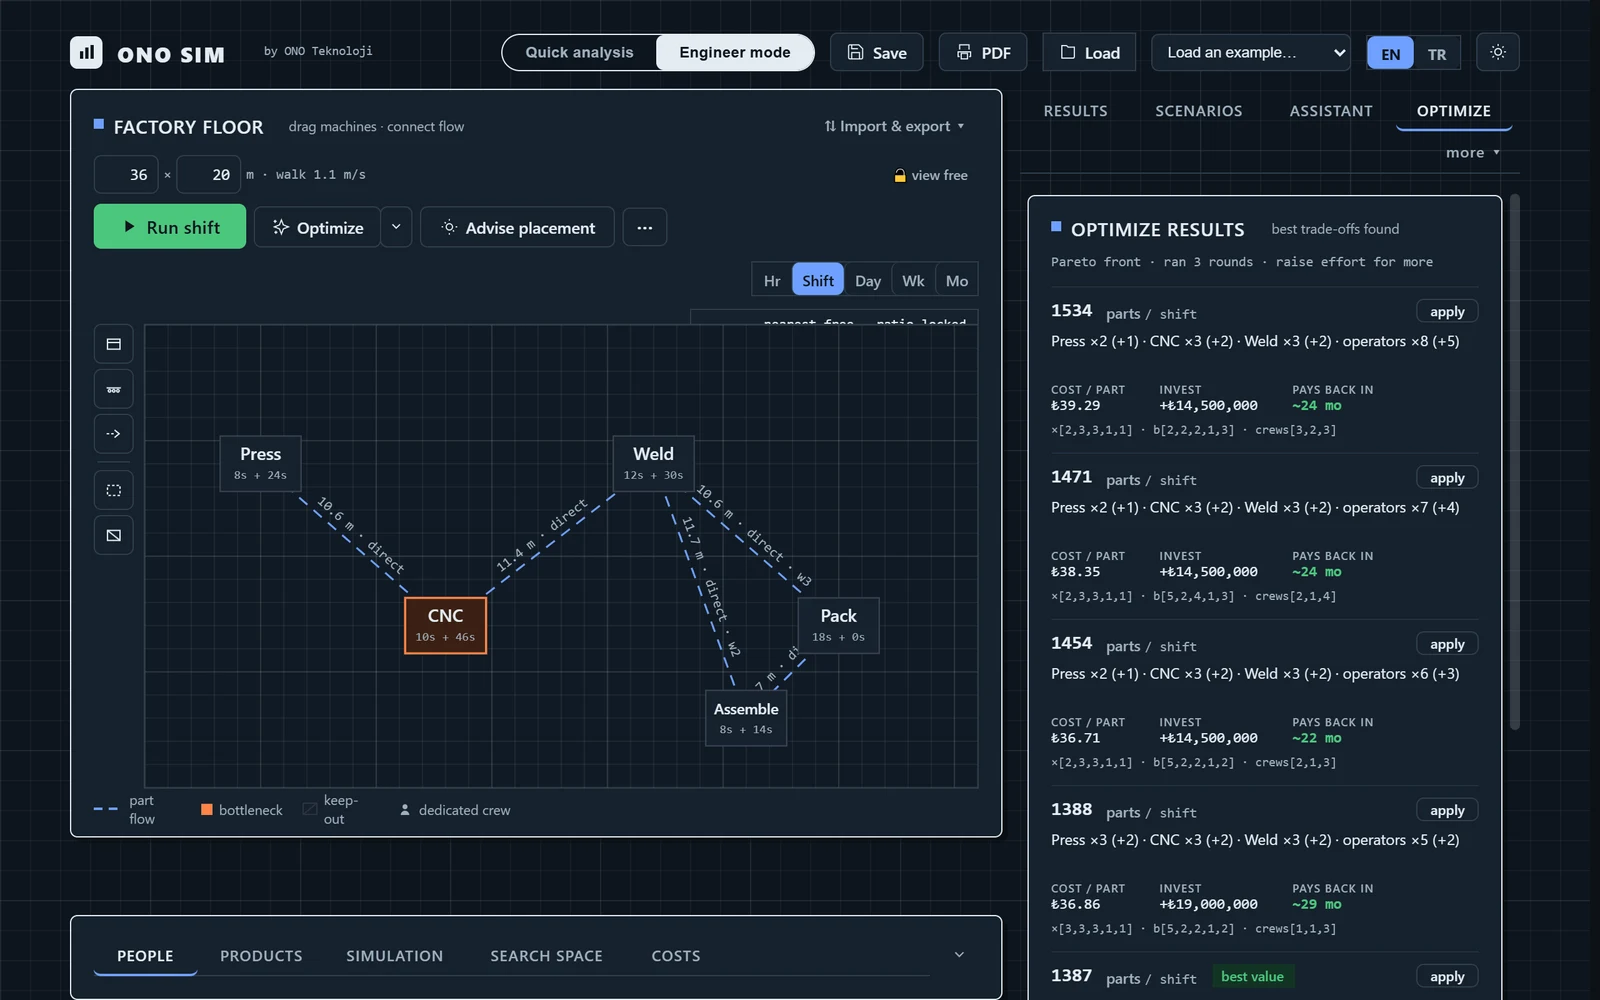This screenshot has height=1000, width=1600.
Task: Select the conveyor tool icon
Action: coord(114,389)
